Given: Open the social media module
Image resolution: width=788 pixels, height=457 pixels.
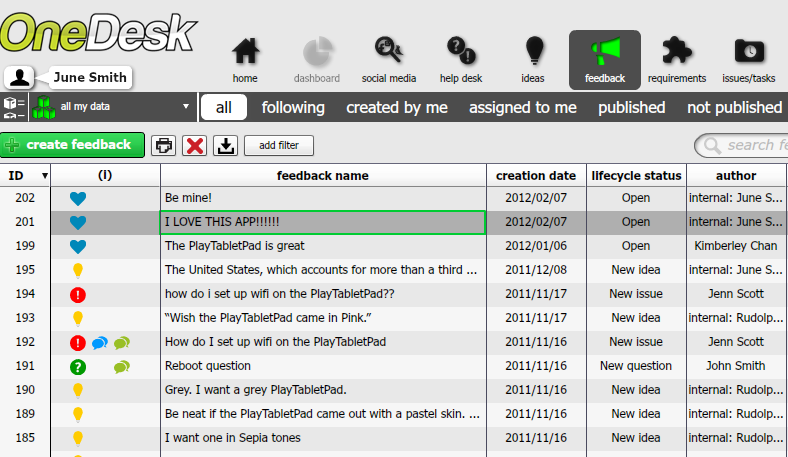Looking at the screenshot, I should [x=388, y=58].
